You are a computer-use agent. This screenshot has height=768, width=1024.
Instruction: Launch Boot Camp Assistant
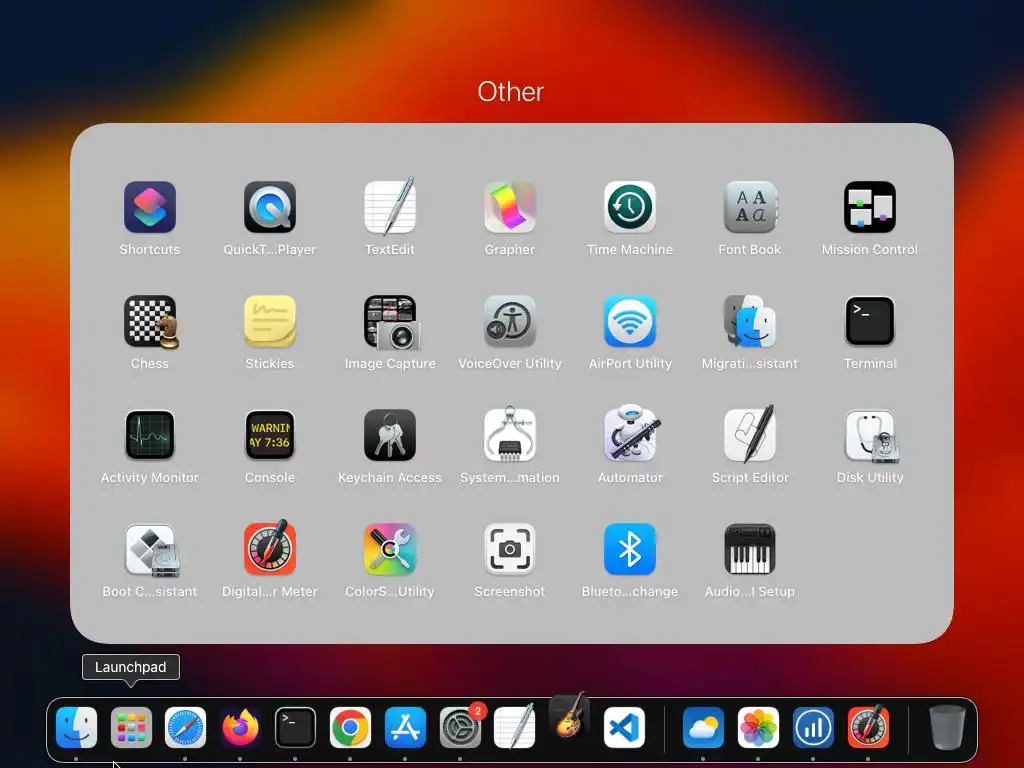pyautogui.click(x=151, y=551)
